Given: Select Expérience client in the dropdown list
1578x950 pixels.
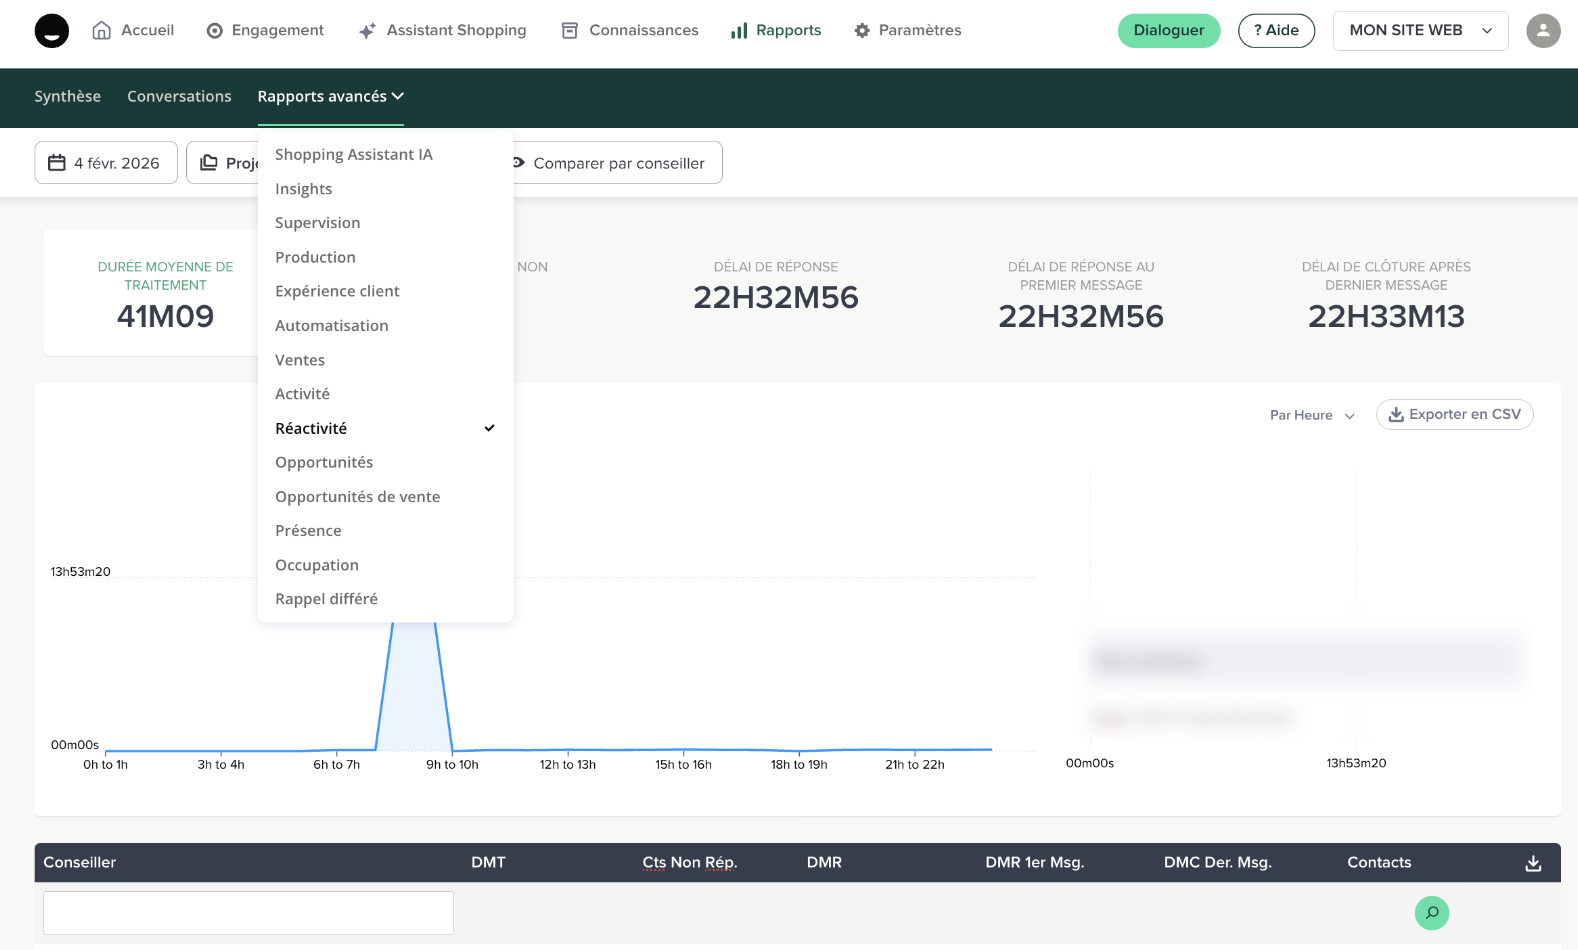Looking at the screenshot, I should [337, 291].
